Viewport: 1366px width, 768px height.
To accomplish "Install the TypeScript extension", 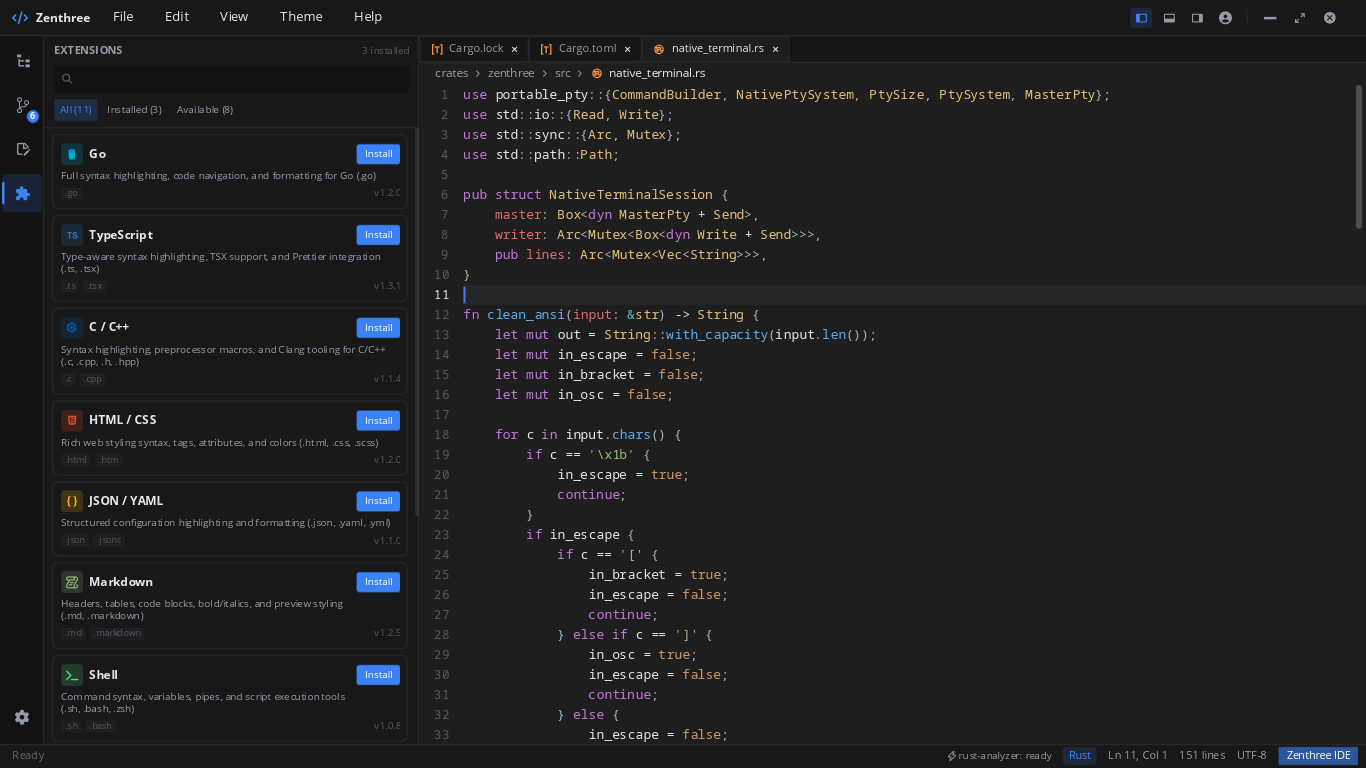I will (x=378, y=235).
